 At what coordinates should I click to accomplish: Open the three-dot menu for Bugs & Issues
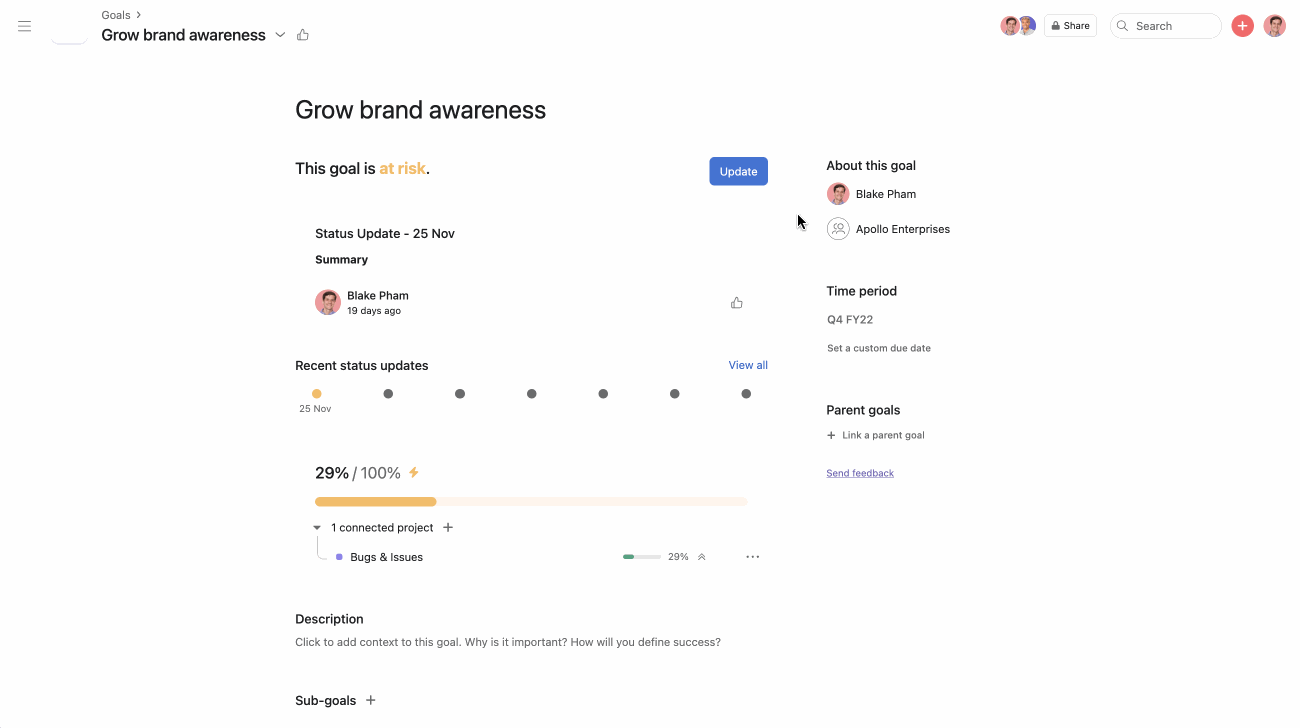tap(752, 556)
